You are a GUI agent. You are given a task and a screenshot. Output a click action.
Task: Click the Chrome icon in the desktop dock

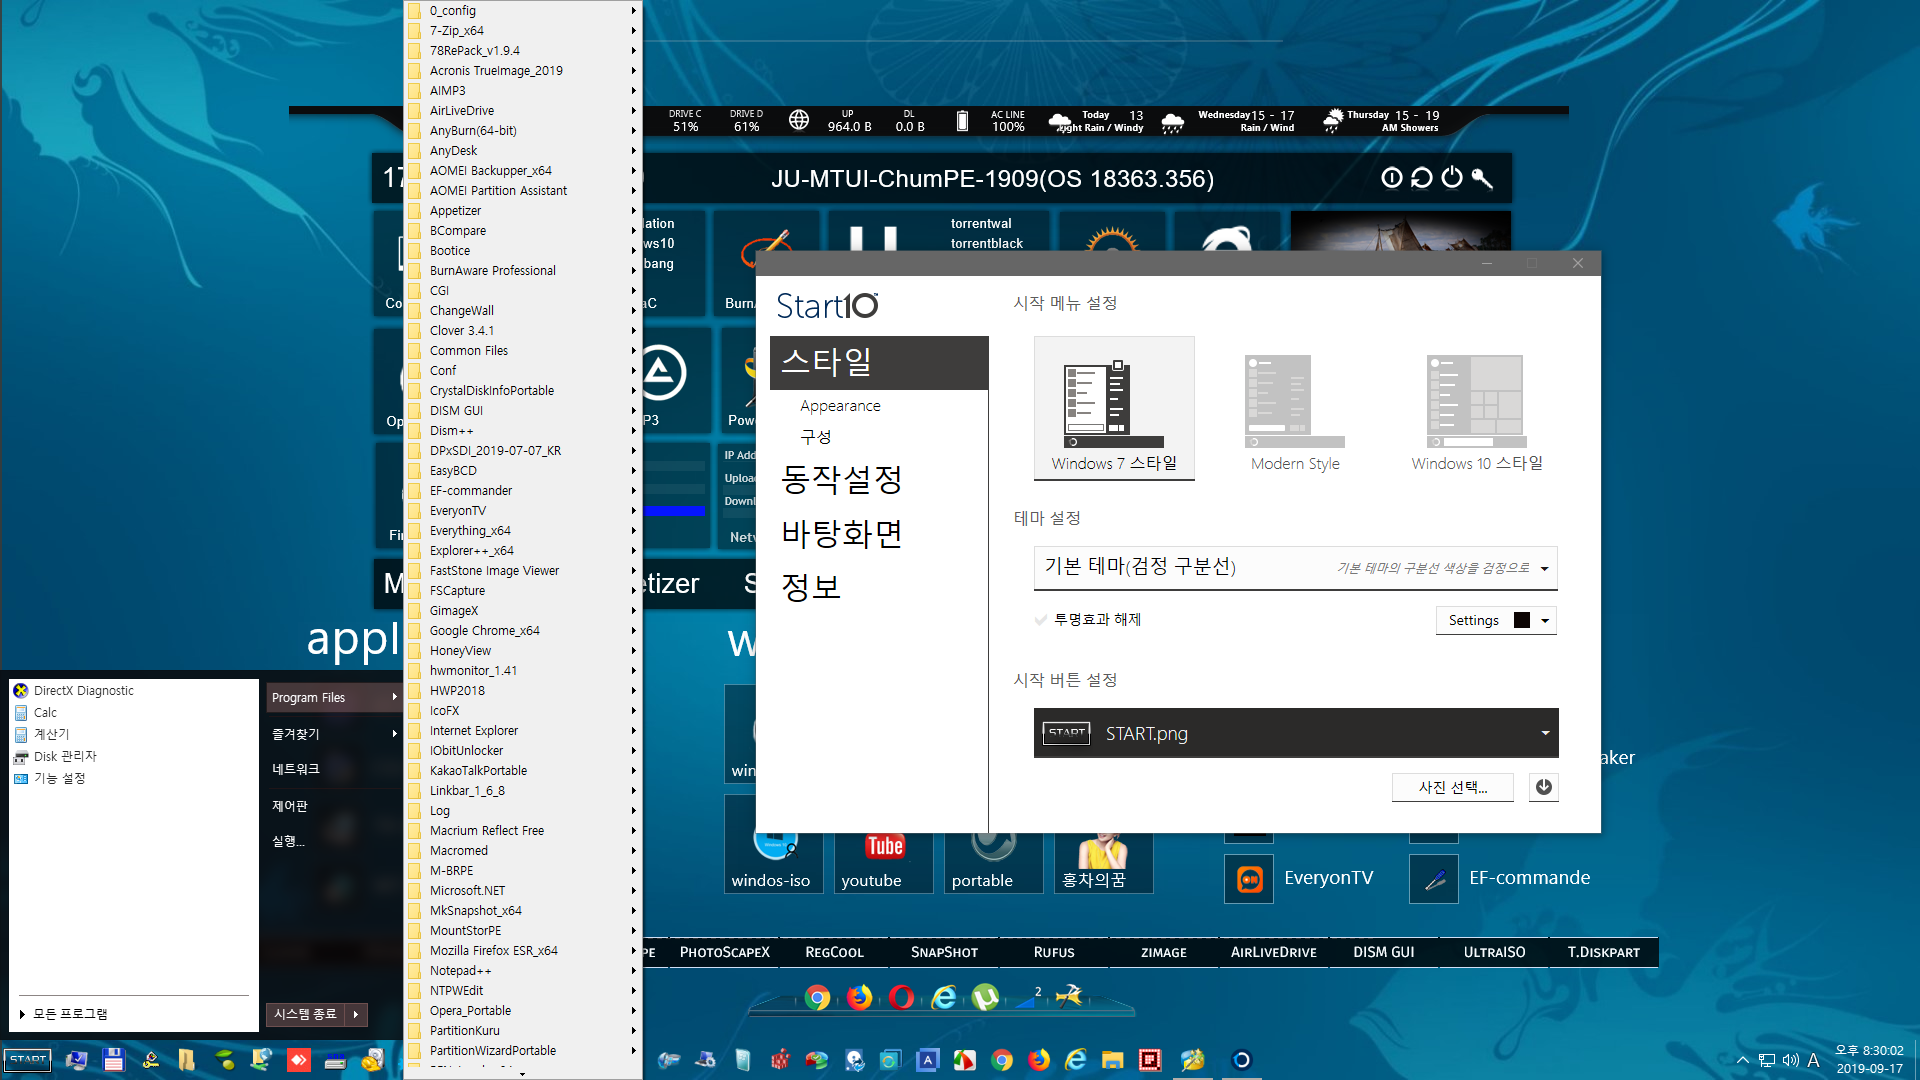click(818, 998)
